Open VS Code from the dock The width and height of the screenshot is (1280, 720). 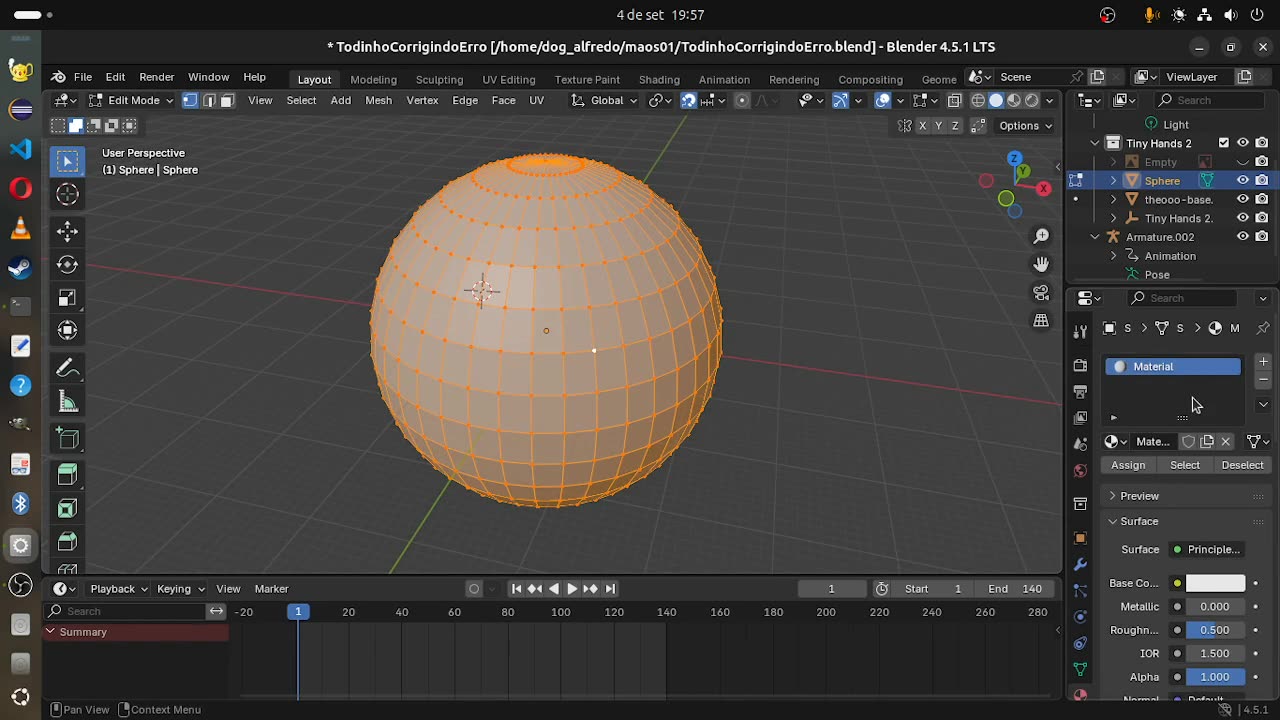pyautogui.click(x=20, y=149)
